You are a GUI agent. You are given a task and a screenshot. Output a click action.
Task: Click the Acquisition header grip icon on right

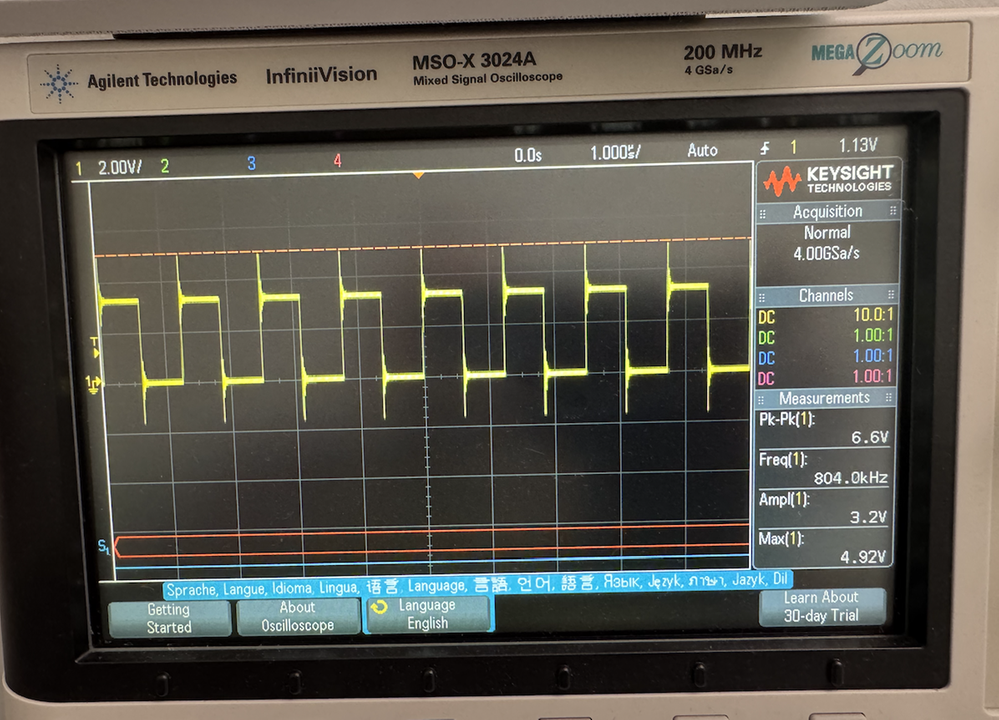coord(893,210)
